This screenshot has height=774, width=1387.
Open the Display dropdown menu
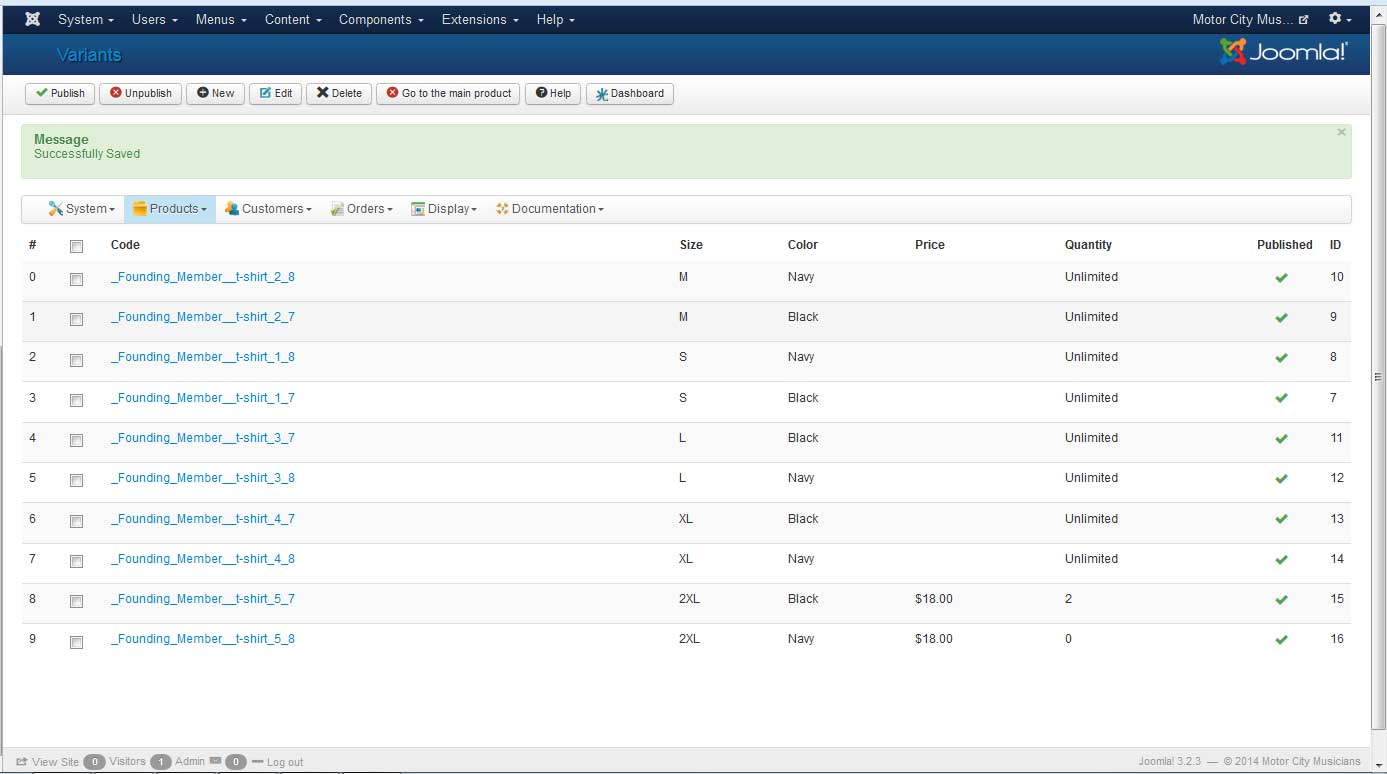(x=444, y=209)
